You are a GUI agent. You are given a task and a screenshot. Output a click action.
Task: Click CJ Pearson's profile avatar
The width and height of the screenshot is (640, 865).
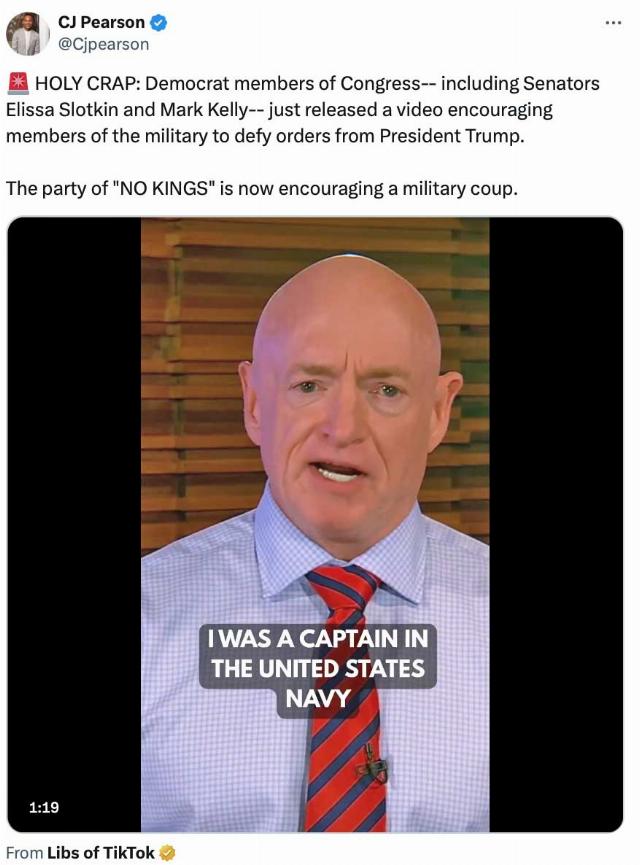pos(27,33)
